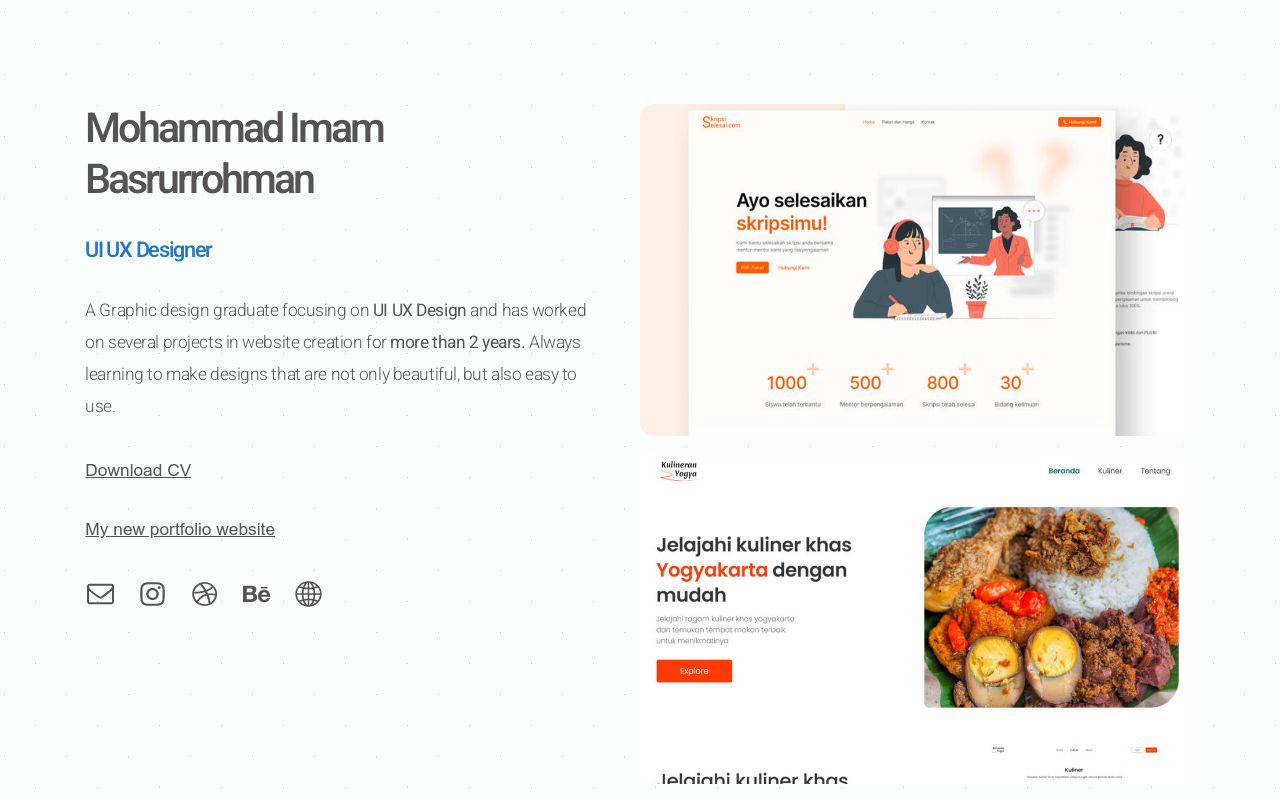Click the Behance icon

pos(256,594)
